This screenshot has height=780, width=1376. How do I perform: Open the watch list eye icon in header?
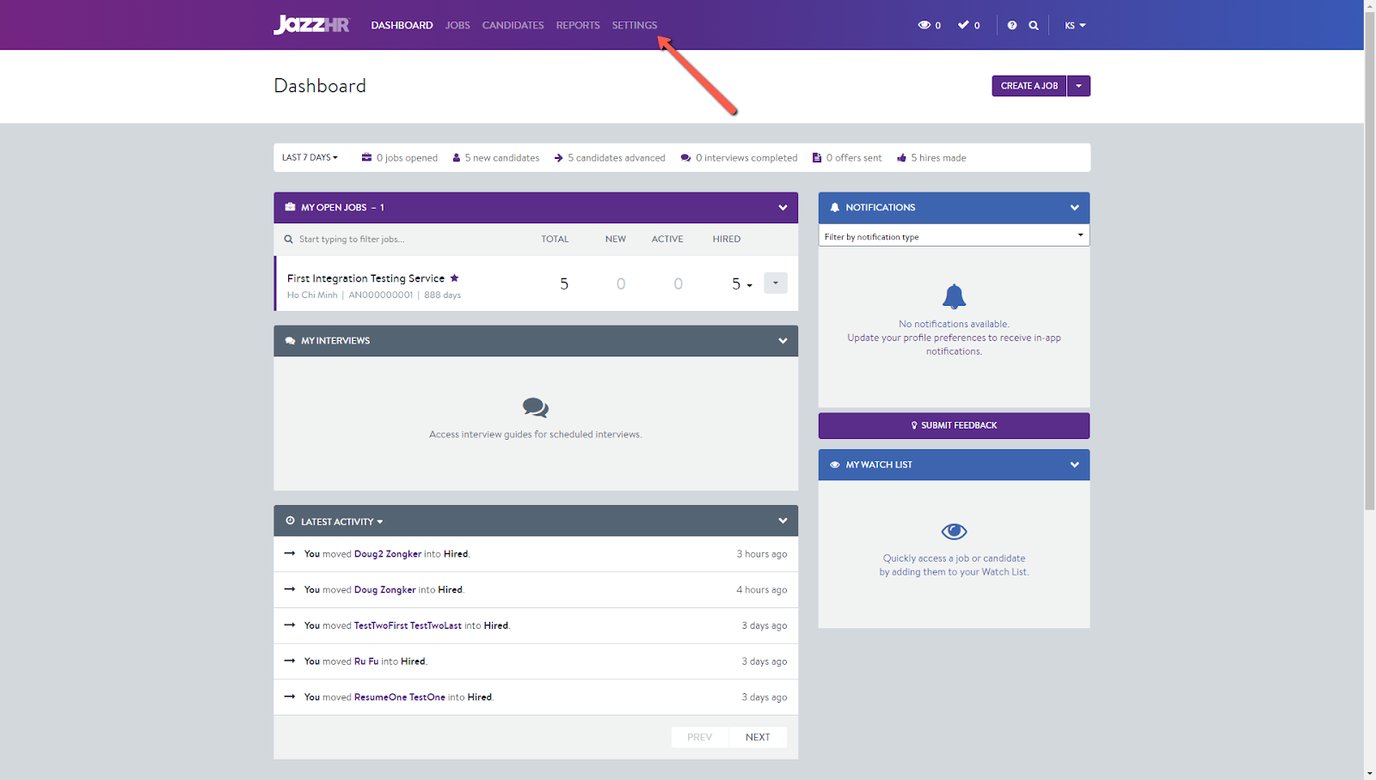point(924,25)
